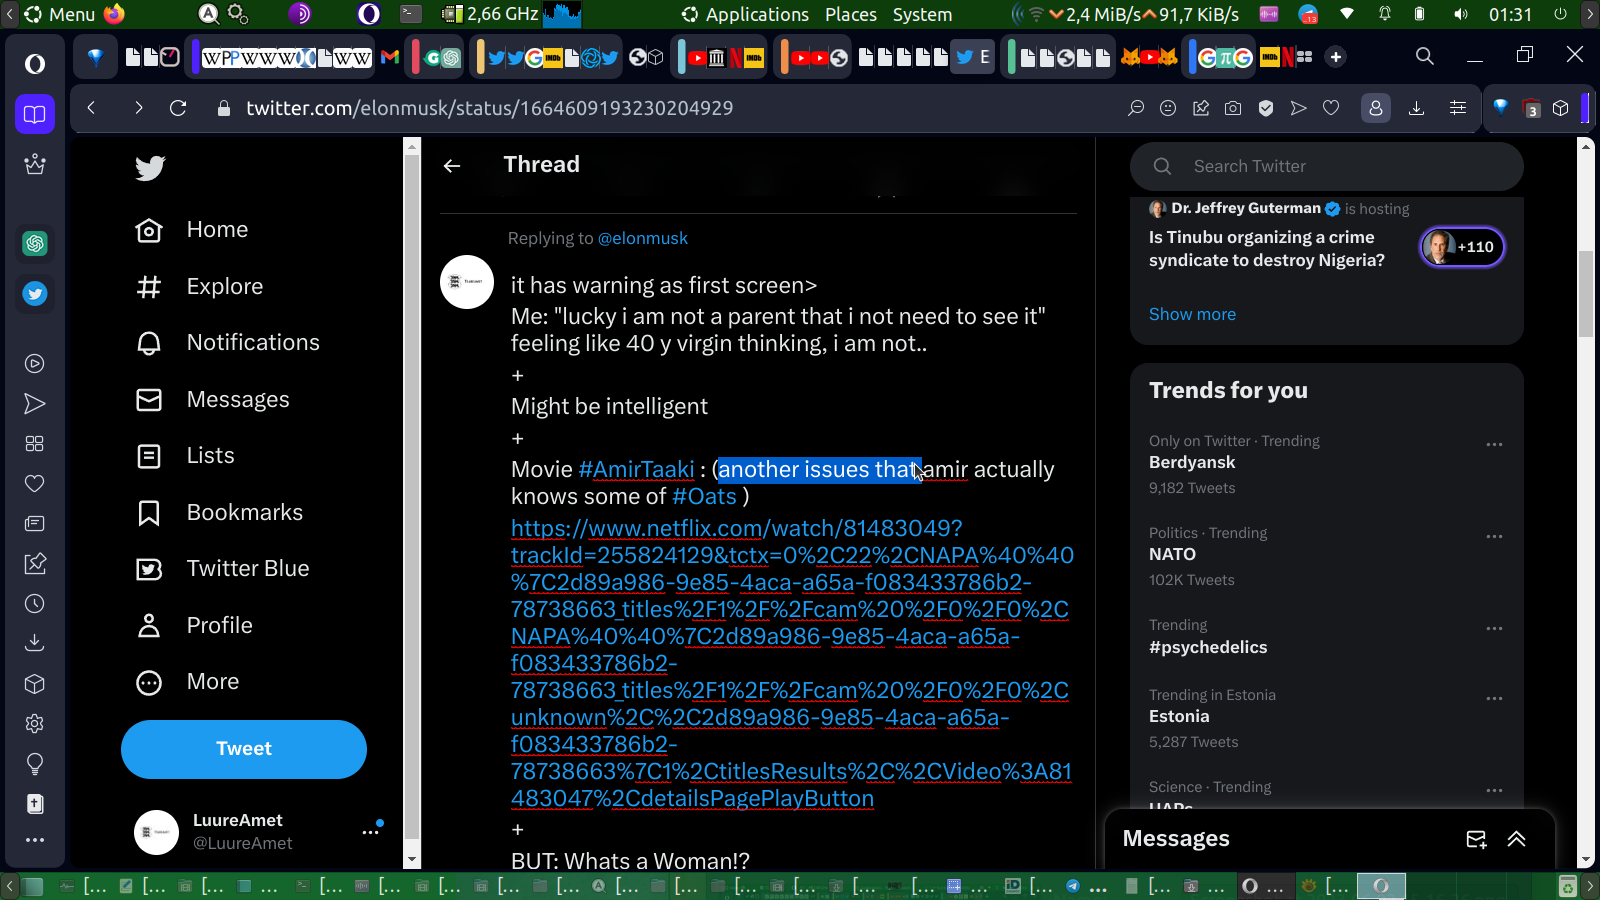Open Settings gear in Opera sidebar

(x=35, y=724)
